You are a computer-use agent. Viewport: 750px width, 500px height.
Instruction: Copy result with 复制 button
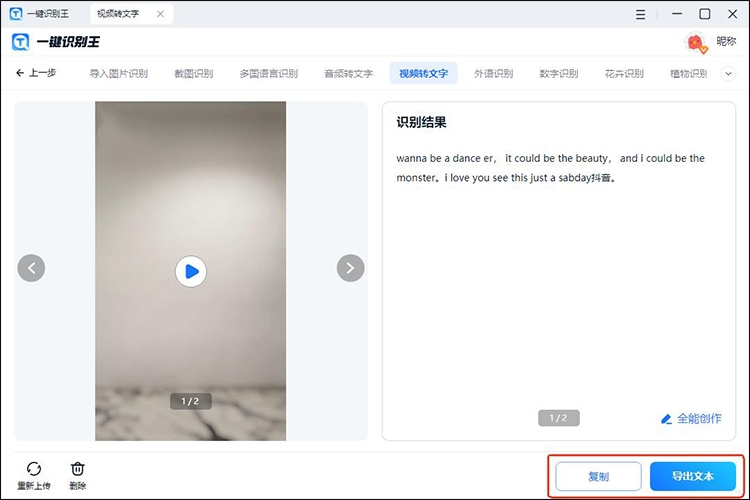pyautogui.click(x=598, y=476)
